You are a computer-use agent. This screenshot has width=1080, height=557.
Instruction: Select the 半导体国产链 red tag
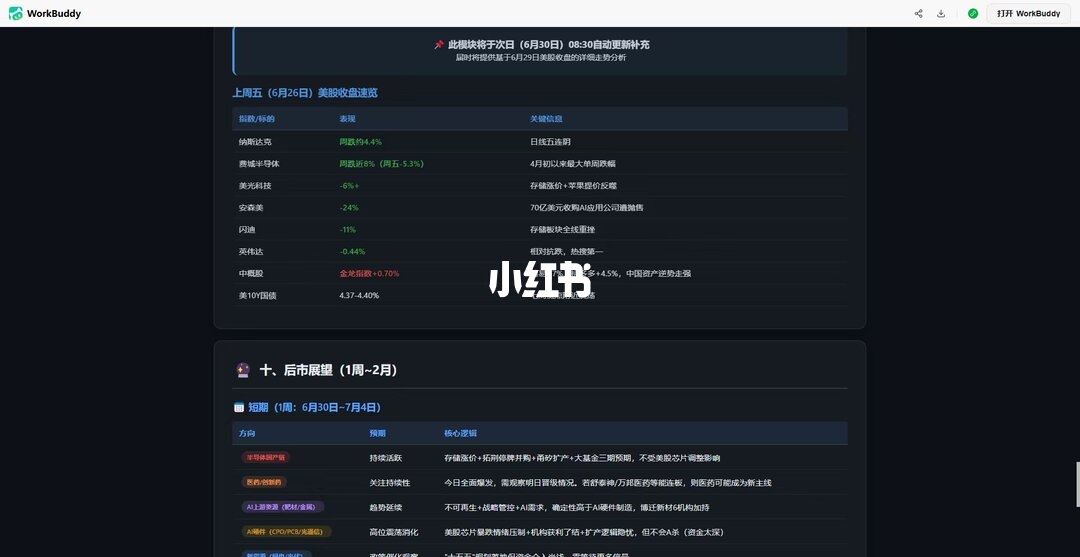click(265, 457)
